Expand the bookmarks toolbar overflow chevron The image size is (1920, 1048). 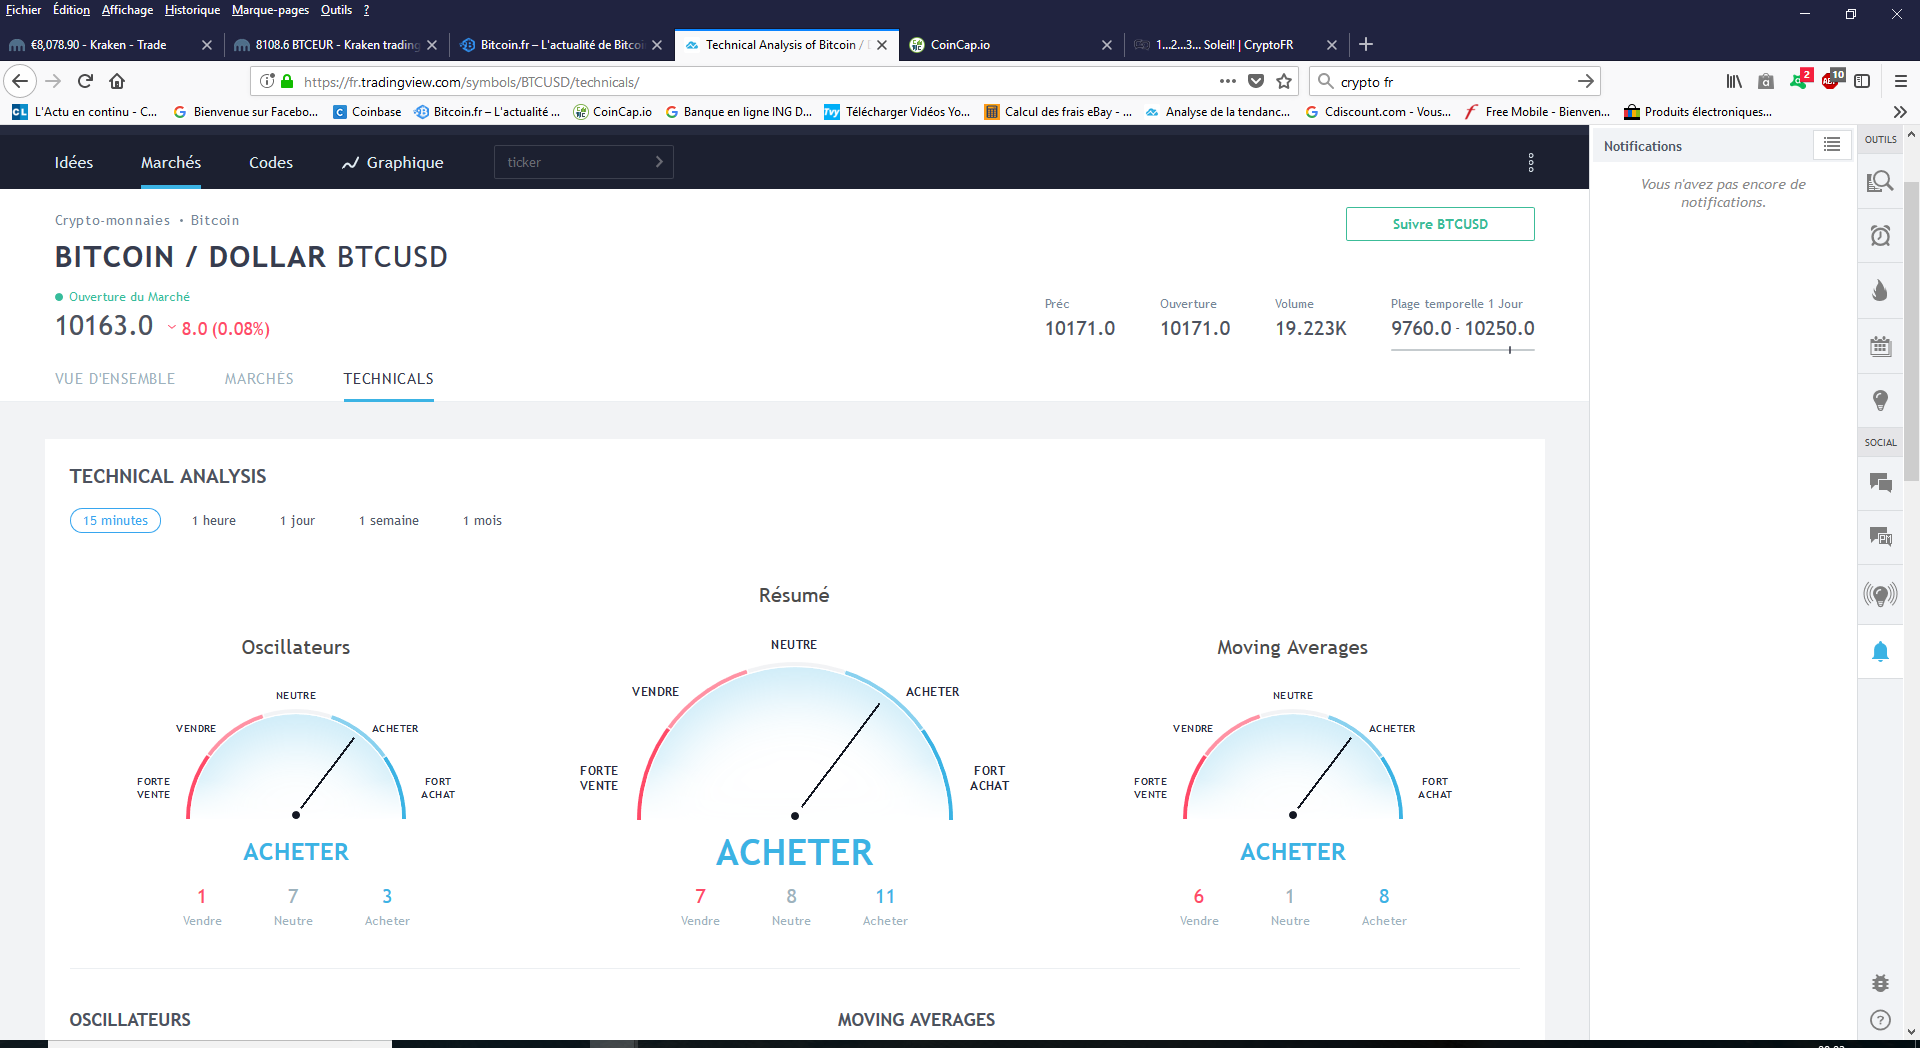1900,112
